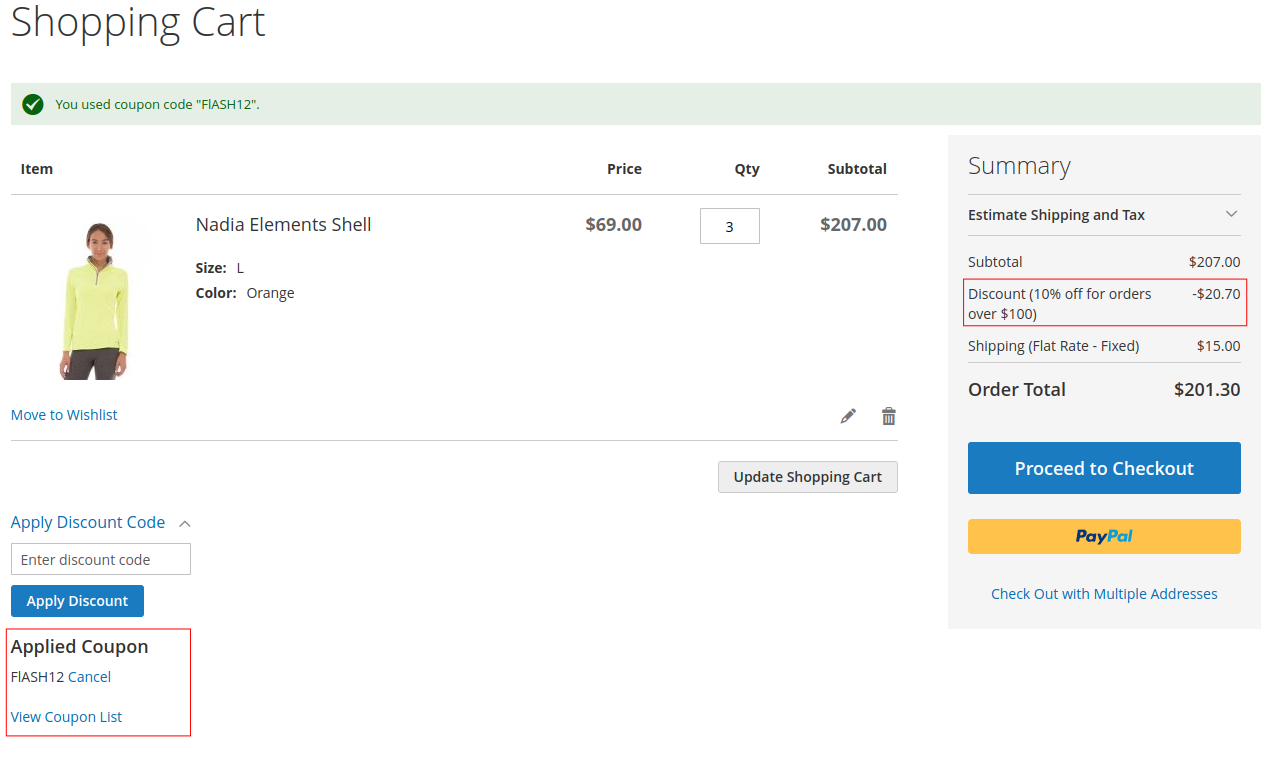Move Nadia Elements Shell to Wishlist
The image size is (1270, 772).
pos(64,415)
